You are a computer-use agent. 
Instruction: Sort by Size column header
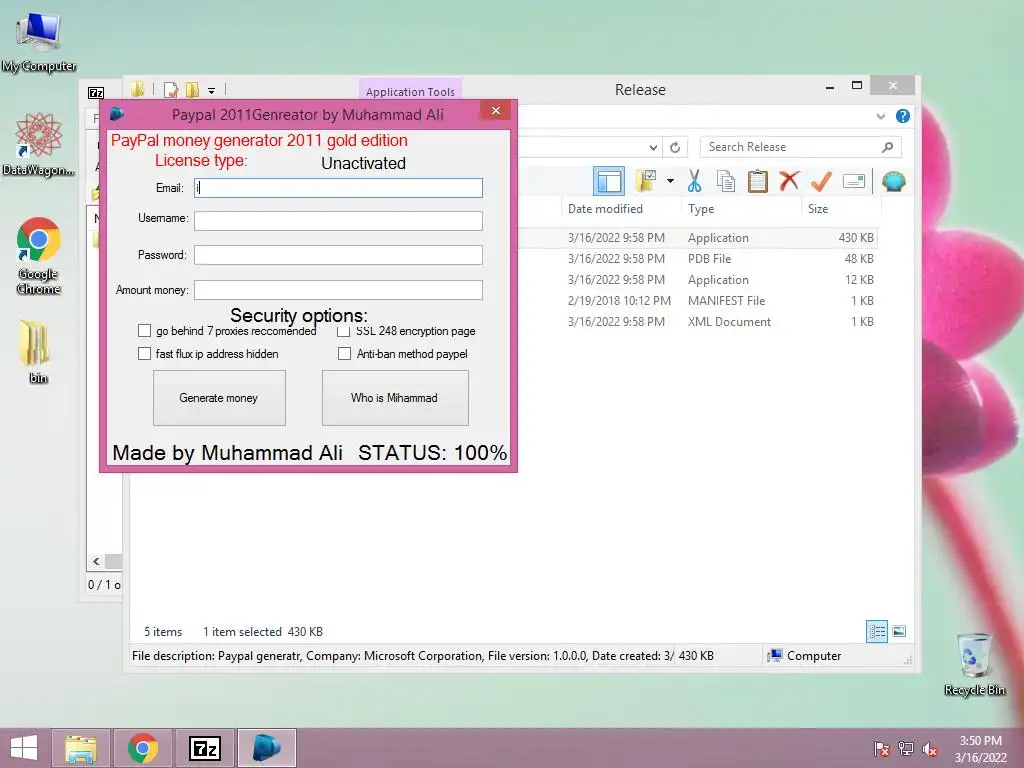click(x=818, y=209)
